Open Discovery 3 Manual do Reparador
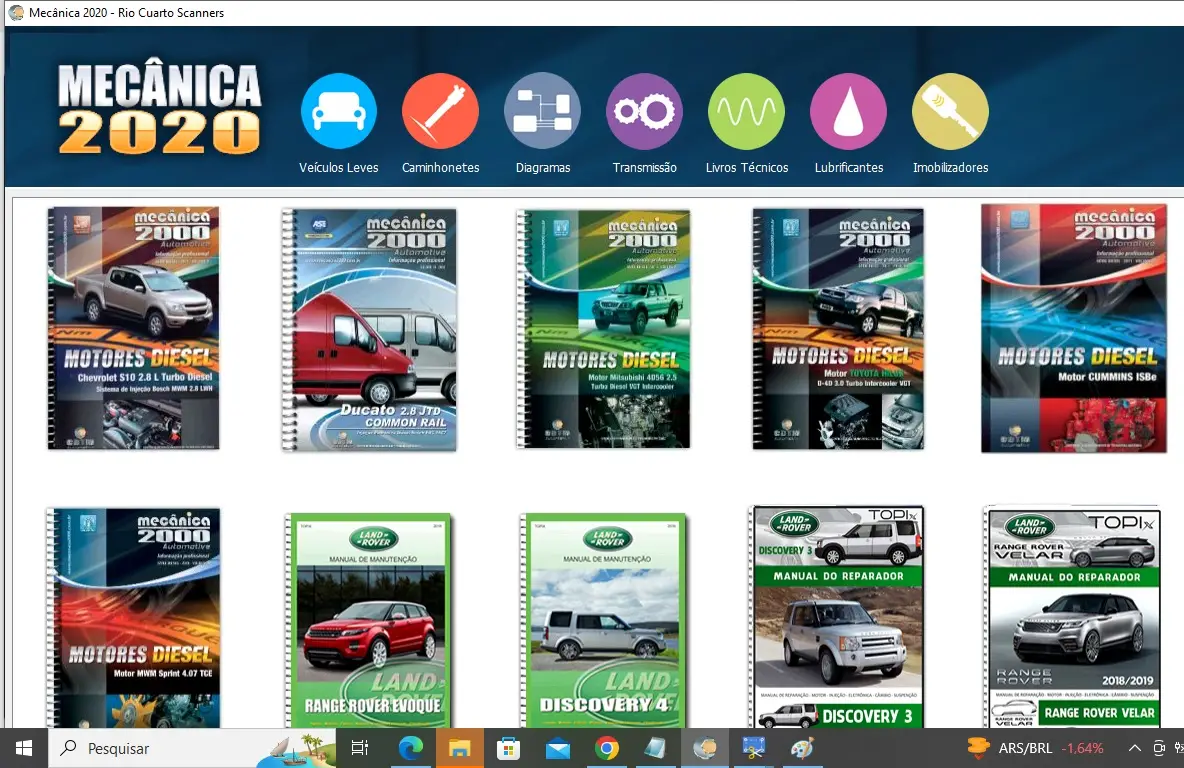The image size is (1184, 768). click(x=837, y=617)
